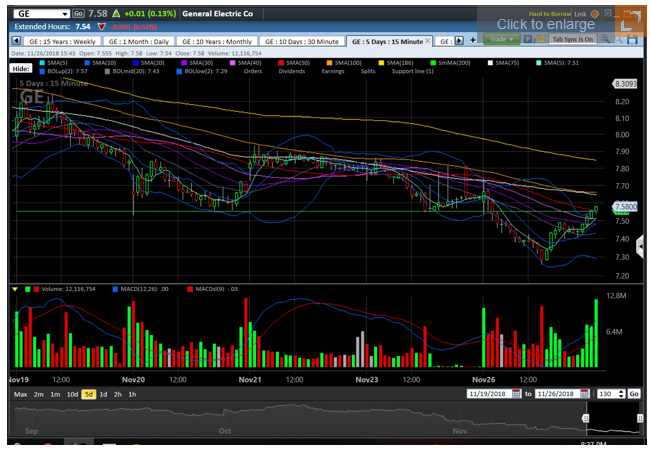Click the yellow SMA(186) color swatch
This screenshot has height=452, width=651.
point(381,63)
